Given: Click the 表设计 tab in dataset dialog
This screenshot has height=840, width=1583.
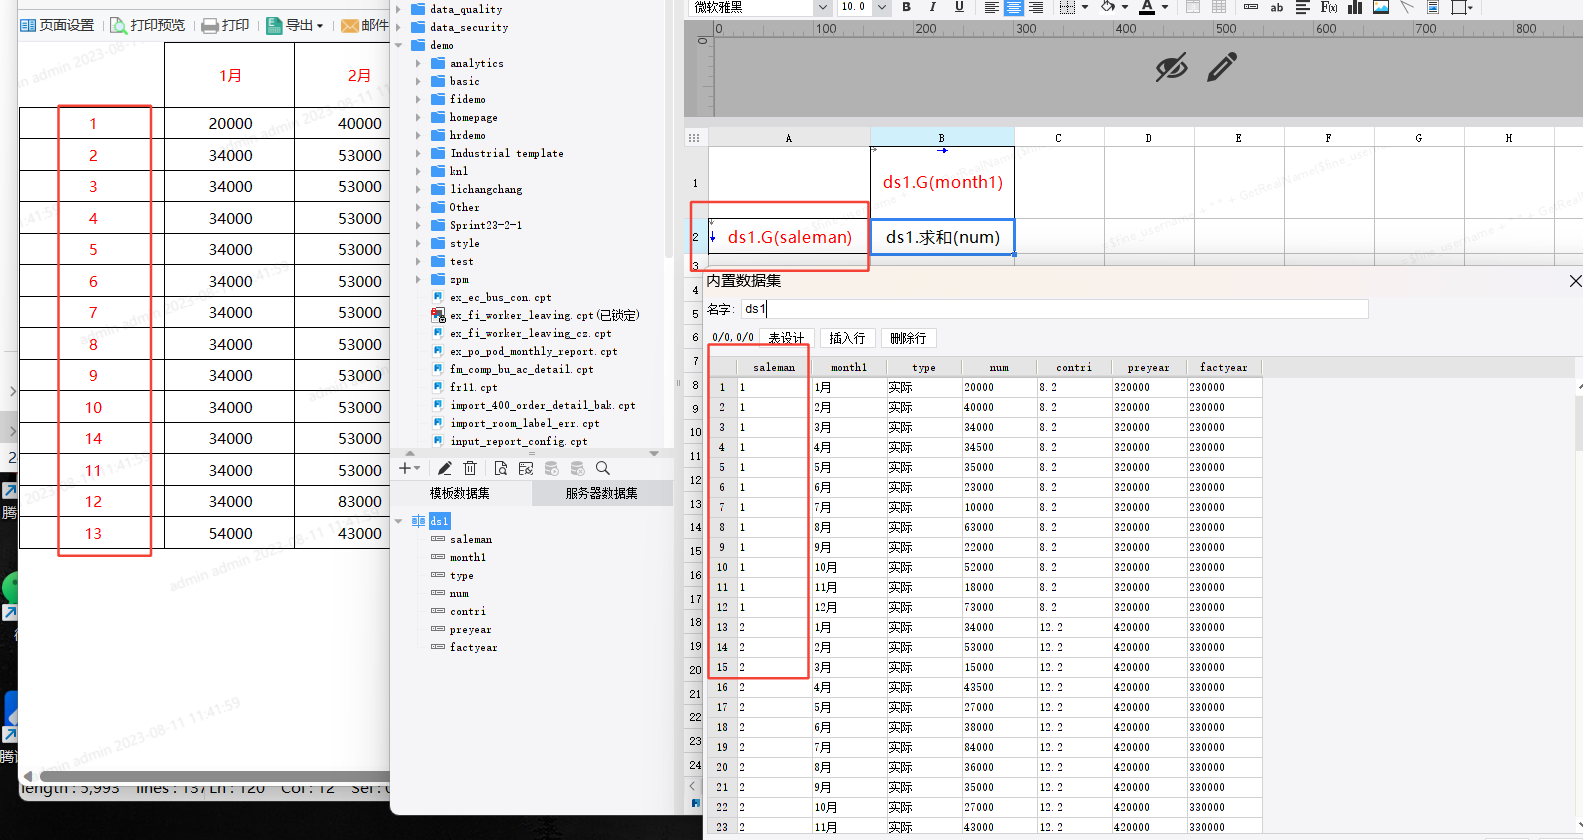Looking at the screenshot, I should click(786, 338).
